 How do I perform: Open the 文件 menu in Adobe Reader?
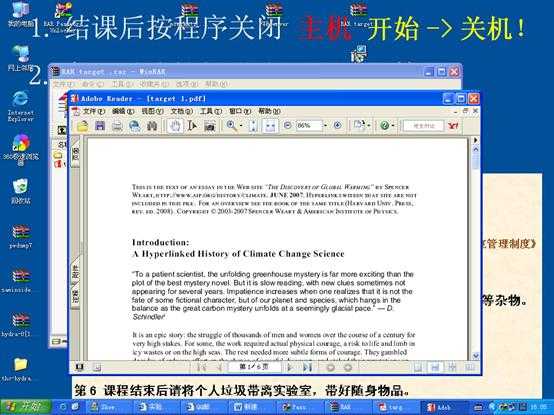(x=94, y=111)
